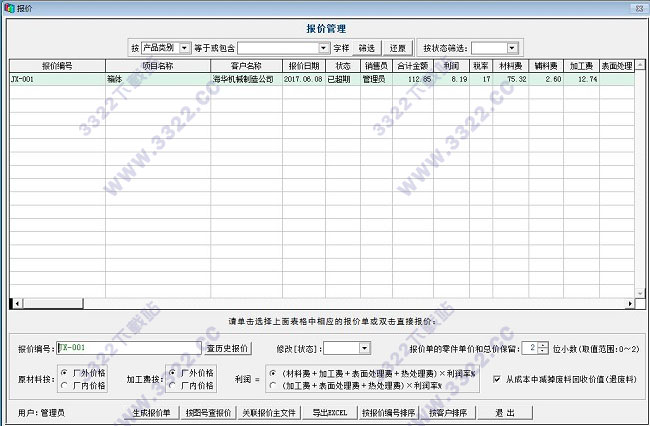The image size is (650, 426).
Task: Click the 生成报价单 button
Action: point(152,413)
